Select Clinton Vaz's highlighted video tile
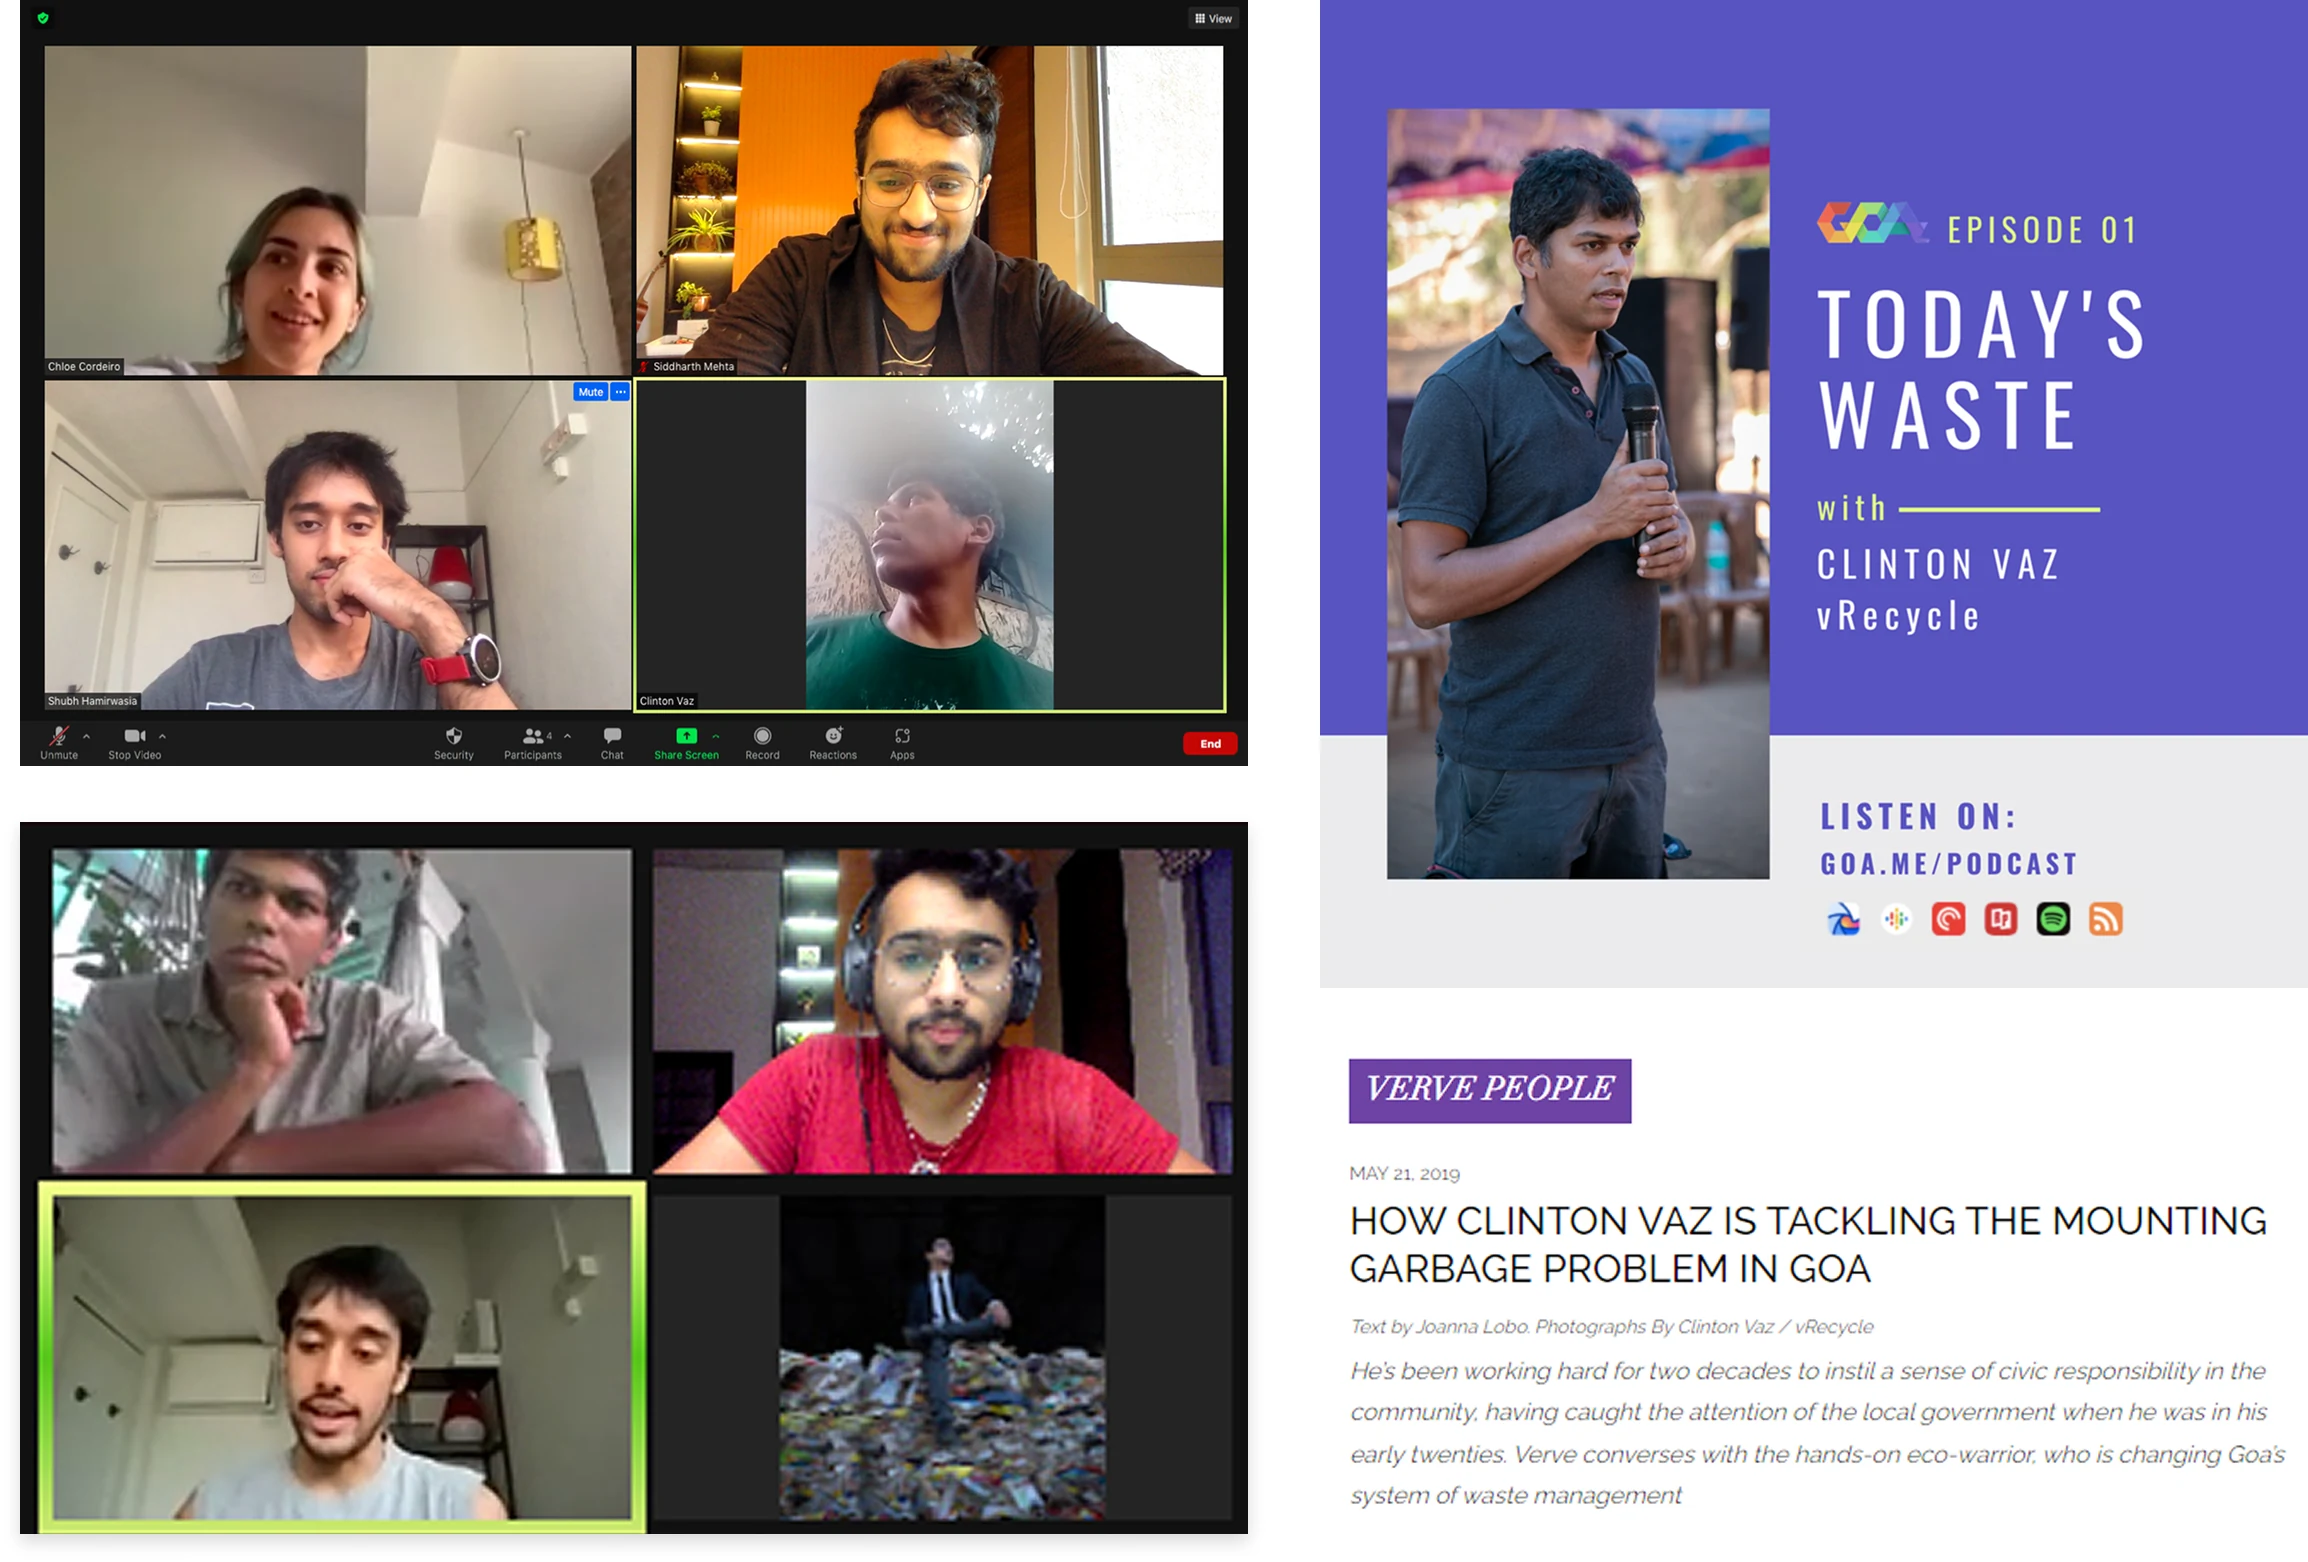 click(x=930, y=545)
